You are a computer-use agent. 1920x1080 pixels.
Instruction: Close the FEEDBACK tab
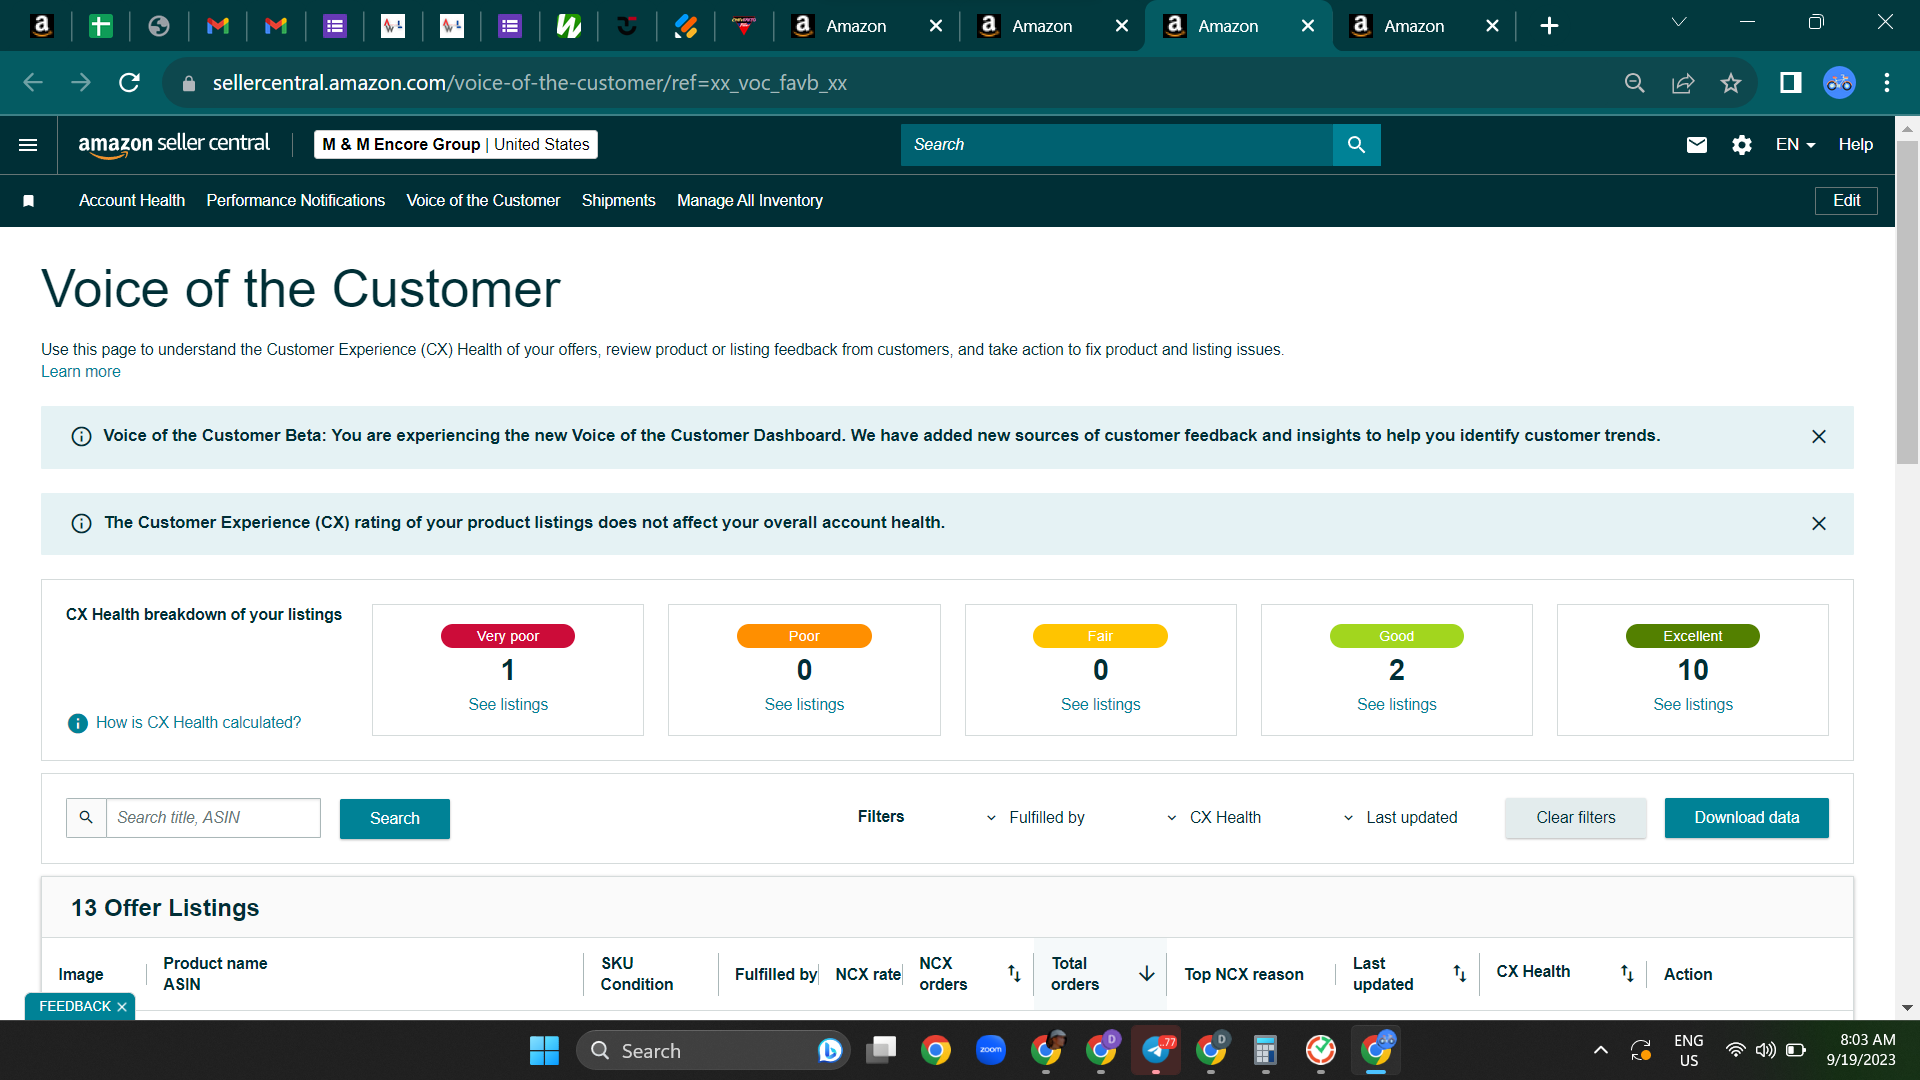click(122, 1007)
